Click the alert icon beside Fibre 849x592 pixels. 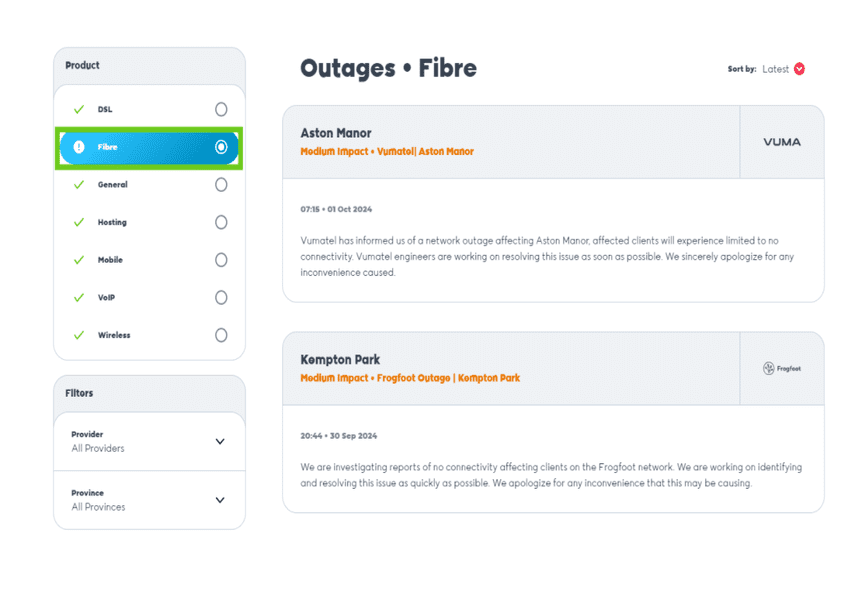[79, 147]
